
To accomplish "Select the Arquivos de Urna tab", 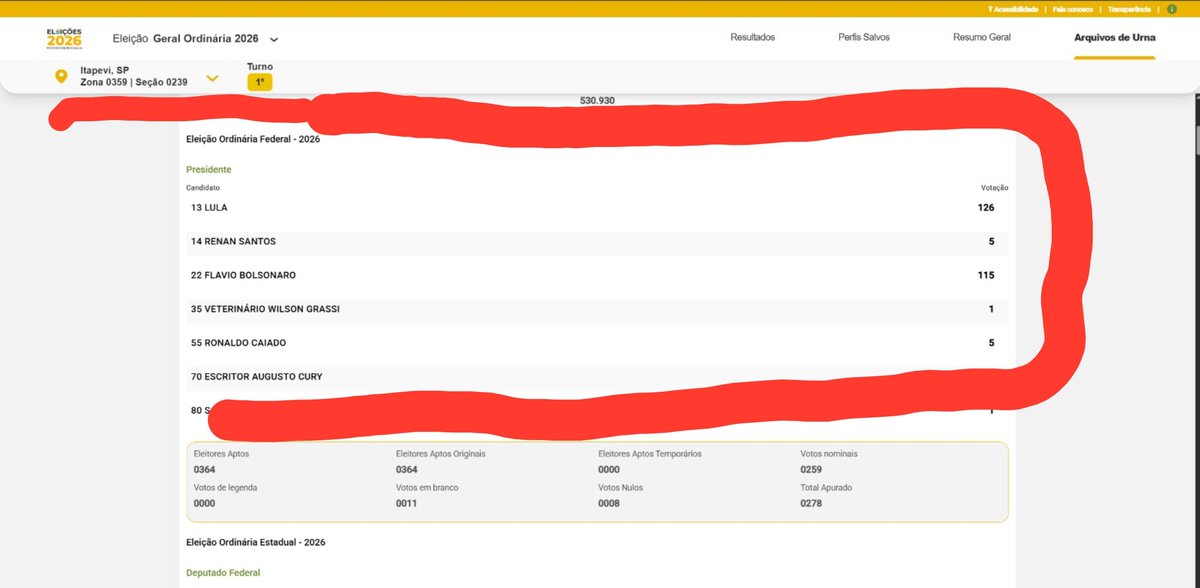I will pos(1114,38).
